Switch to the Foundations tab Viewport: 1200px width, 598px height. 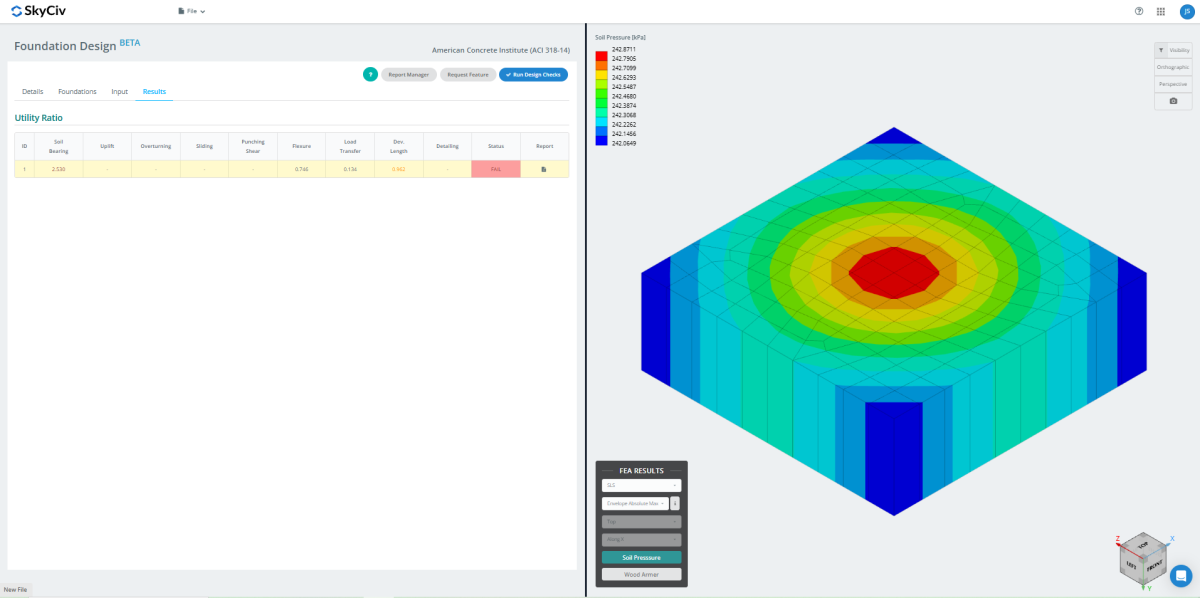click(x=77, y=91)
